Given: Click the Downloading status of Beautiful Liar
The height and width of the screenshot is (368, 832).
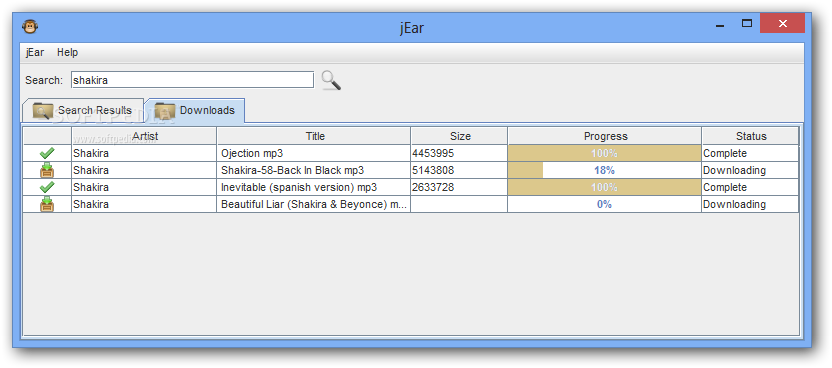Looking at the screenshot, I should [x=734, y=204].
